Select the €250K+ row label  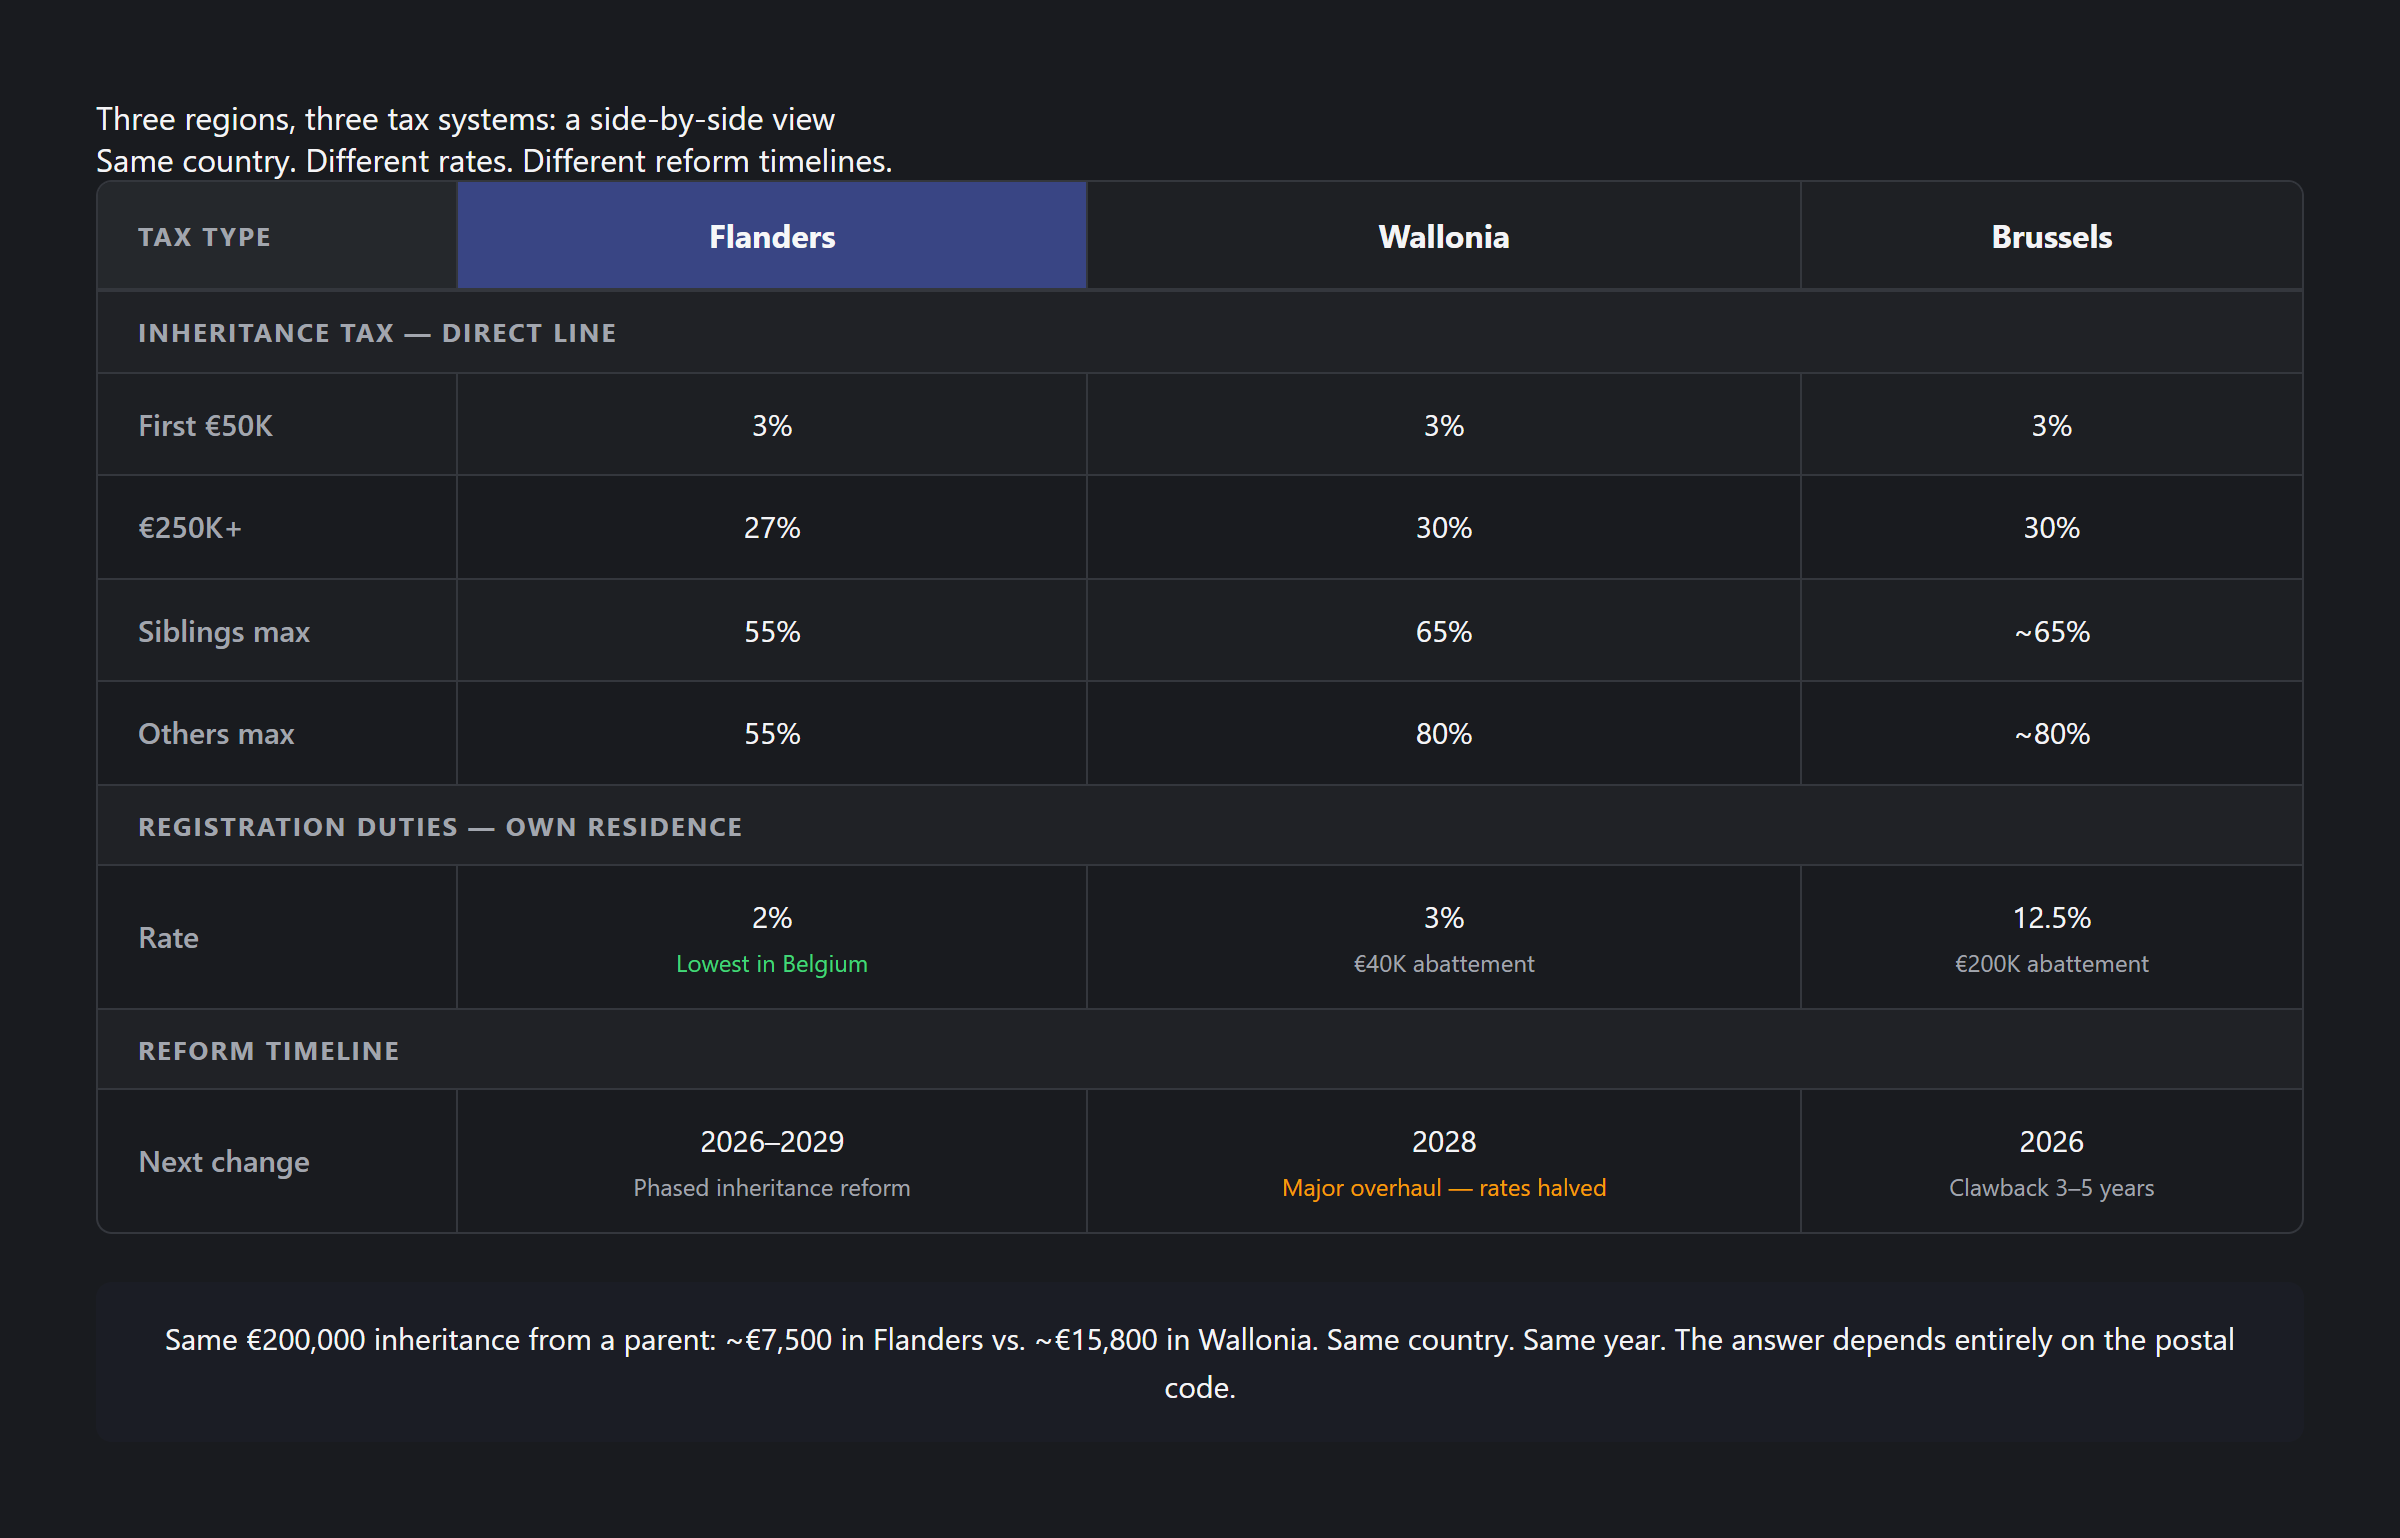[190, 528]
